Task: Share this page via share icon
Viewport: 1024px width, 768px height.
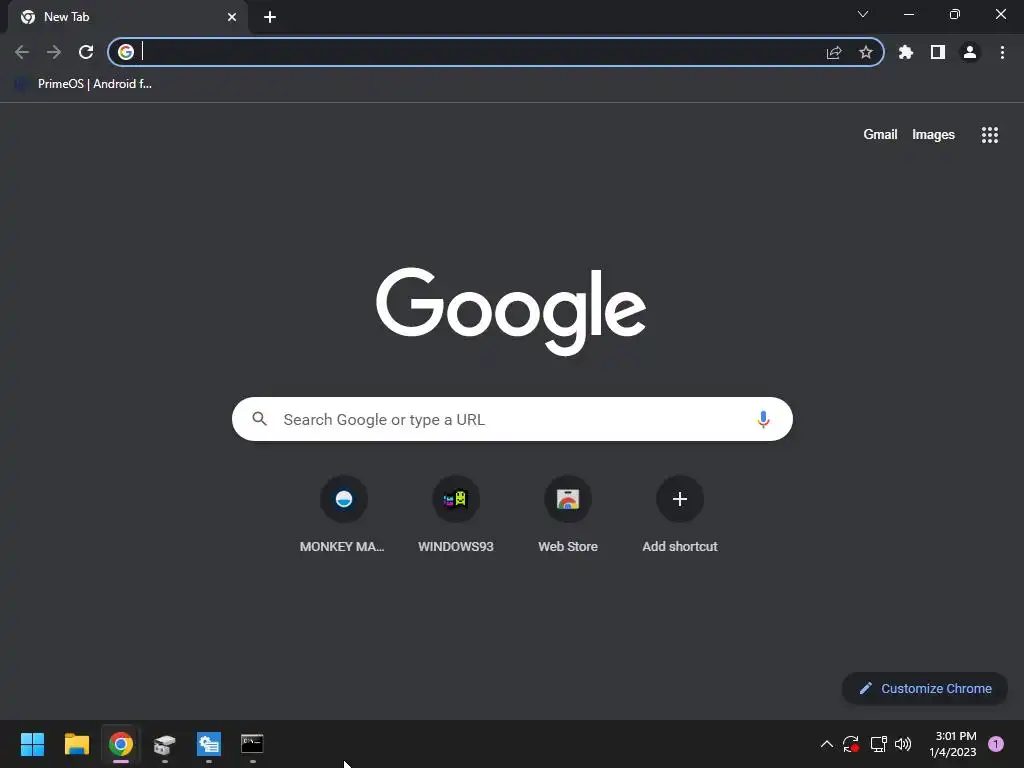Action: pyautogui.click(x=834, y=52)
